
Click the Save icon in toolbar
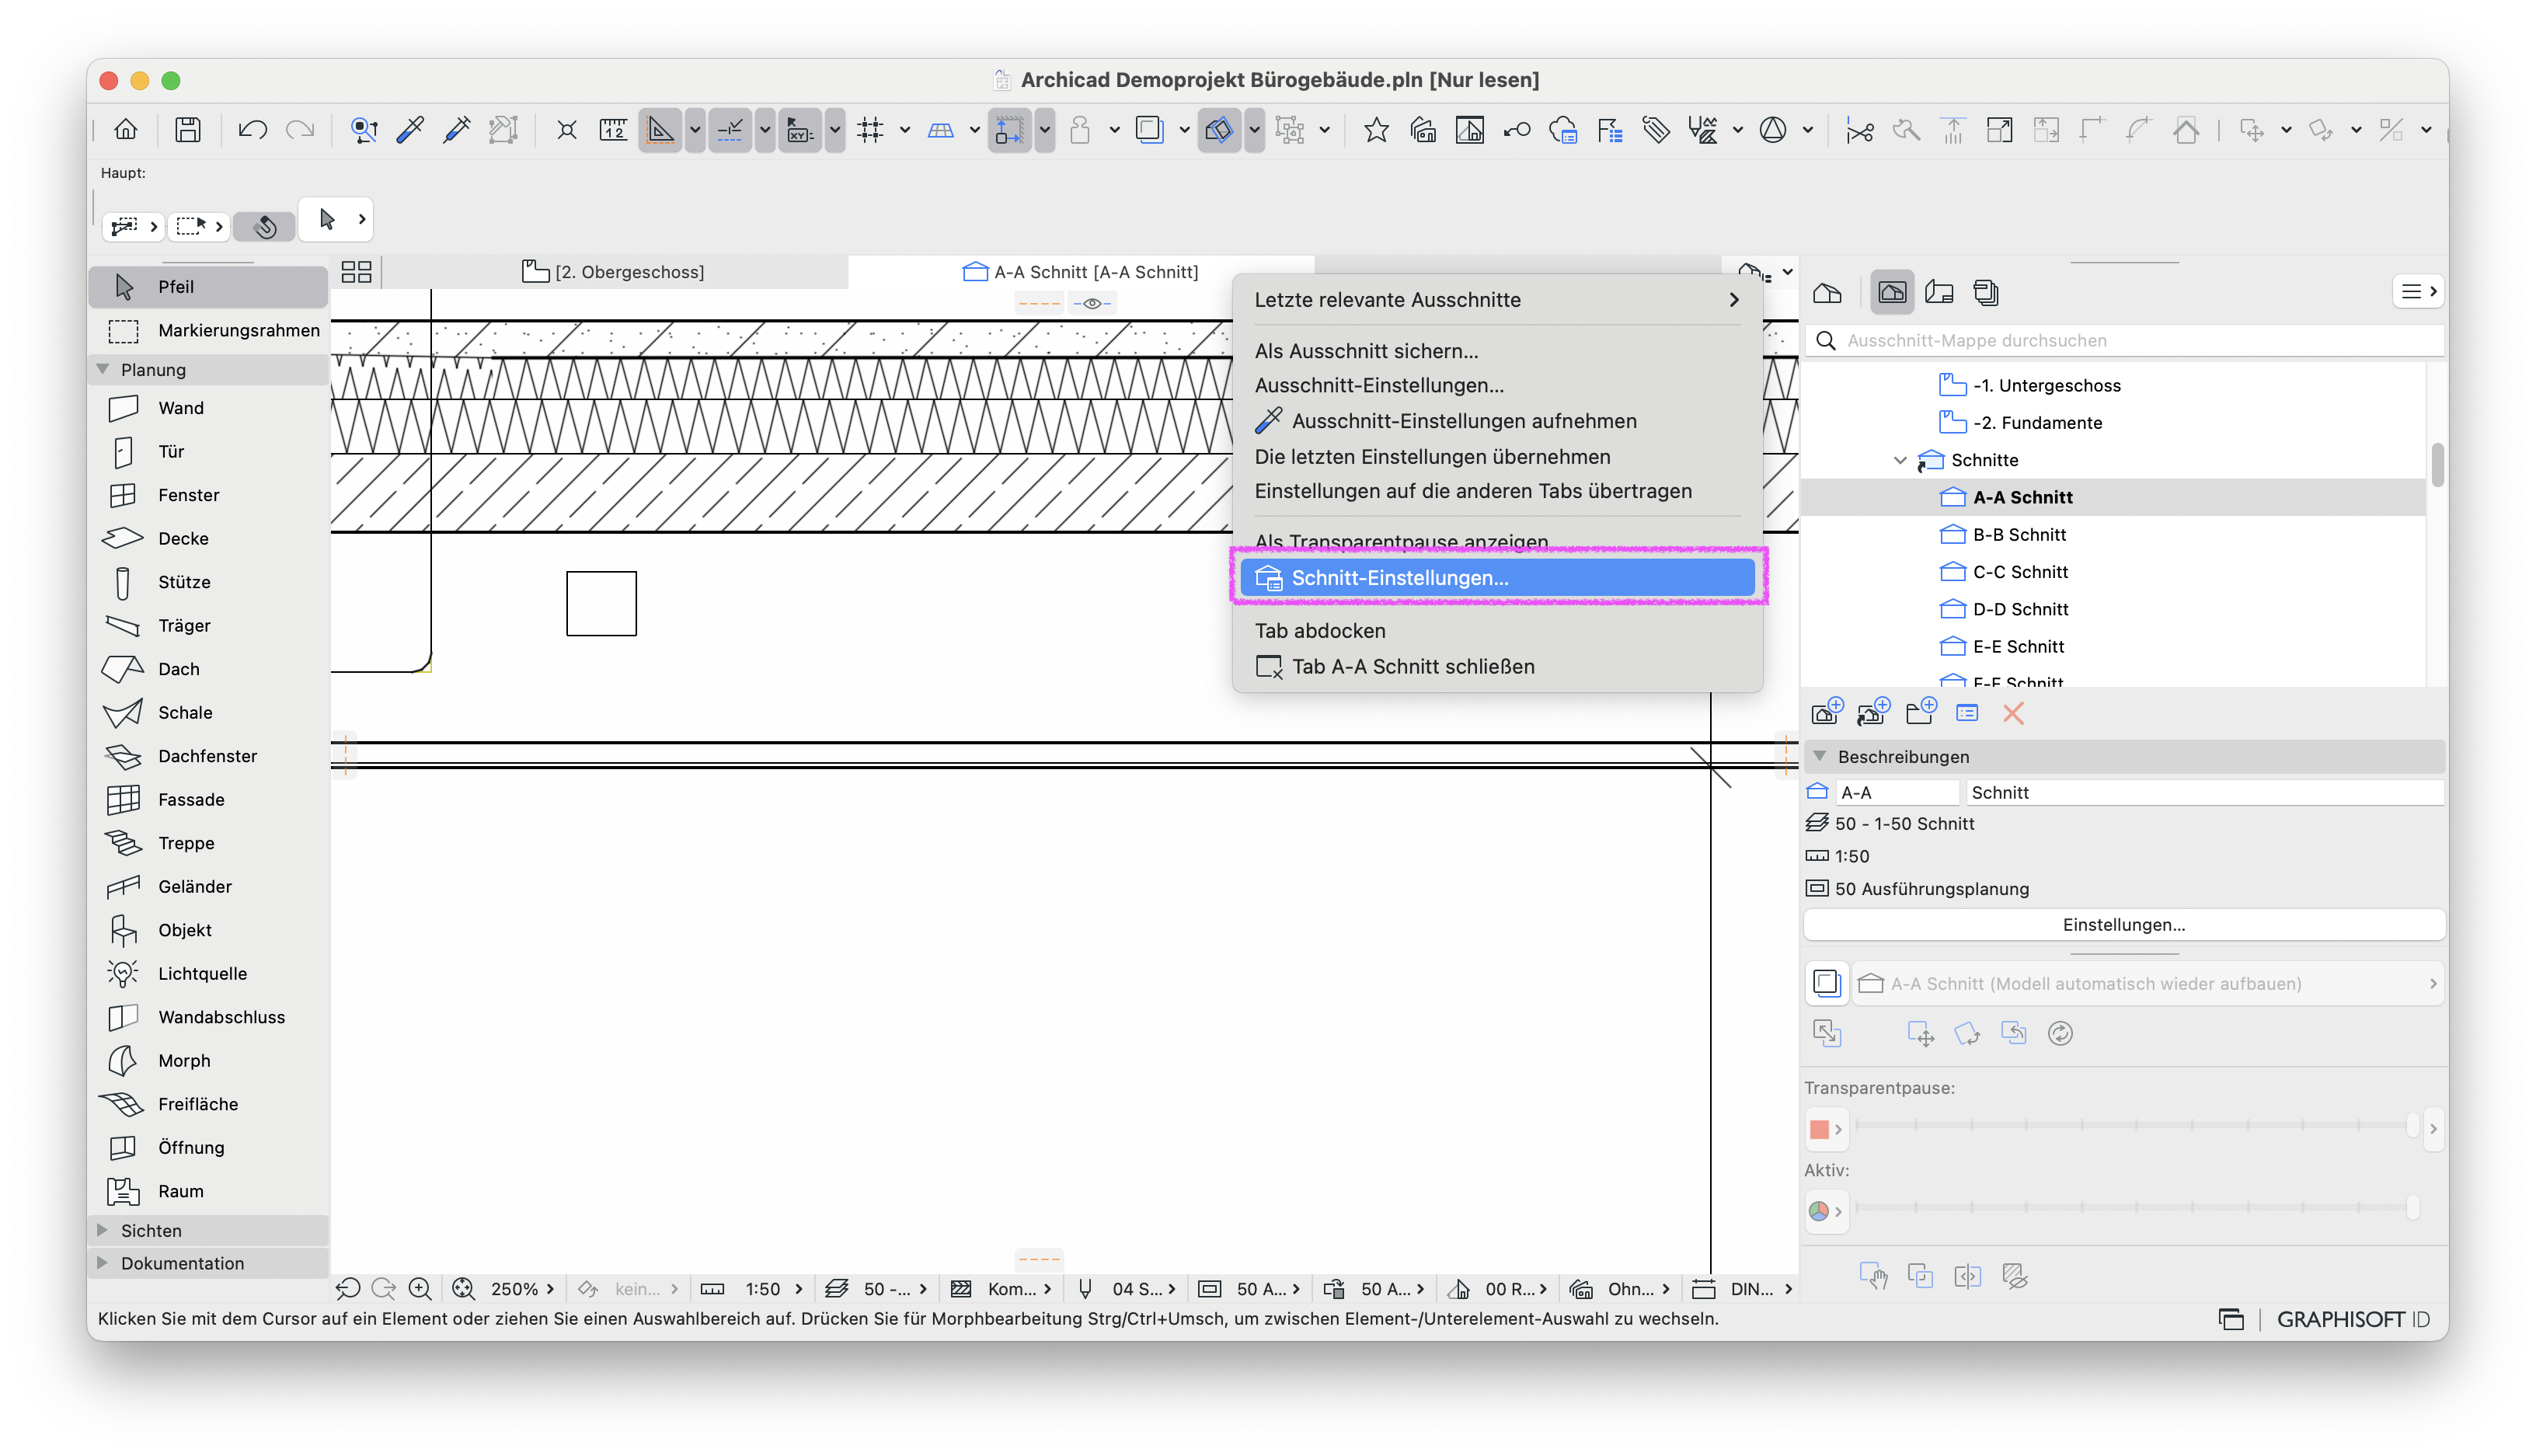pos(187,130)
